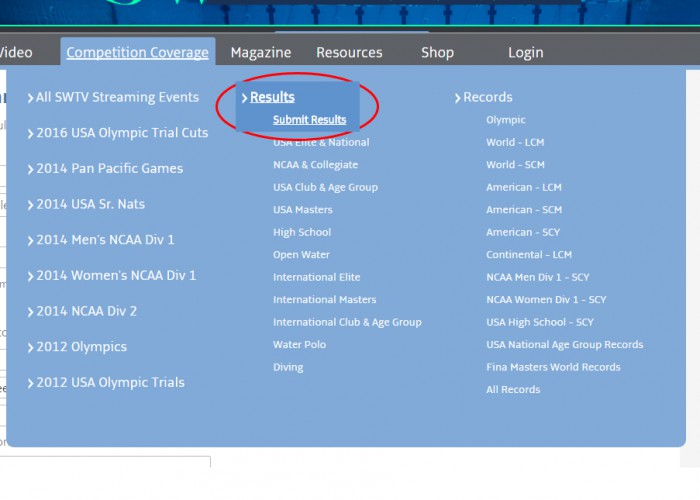Image resolution: width=700 pixels, height=500 pixels.
Task: Open the Submit Results link
Action: [309, 120]
